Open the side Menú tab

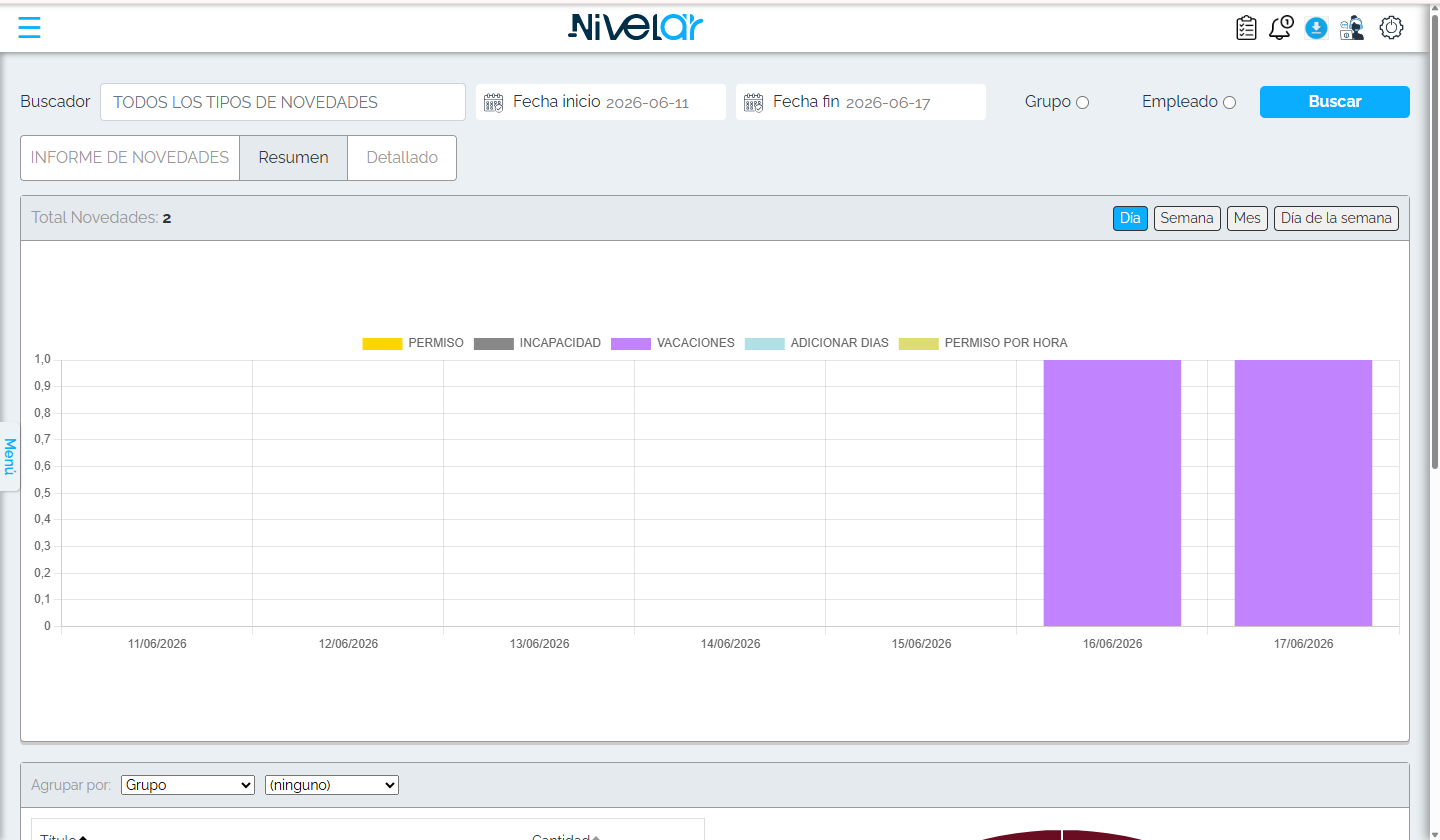[10, 456]
